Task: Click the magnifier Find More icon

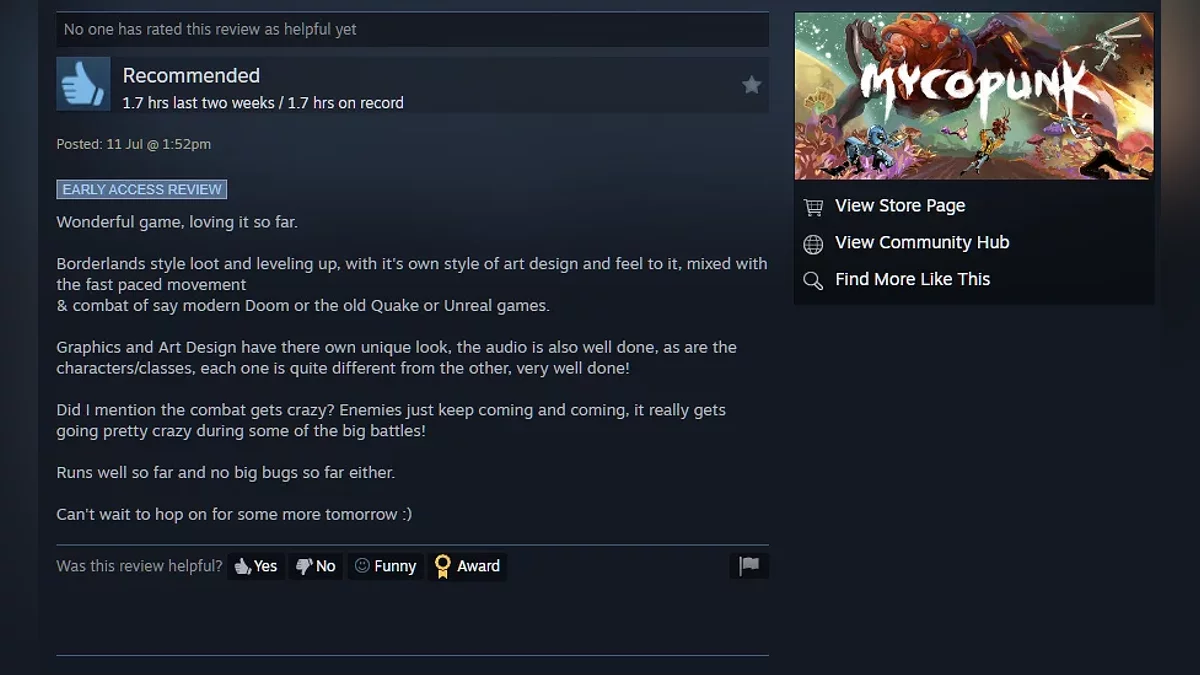Action: tap(813, 281)
